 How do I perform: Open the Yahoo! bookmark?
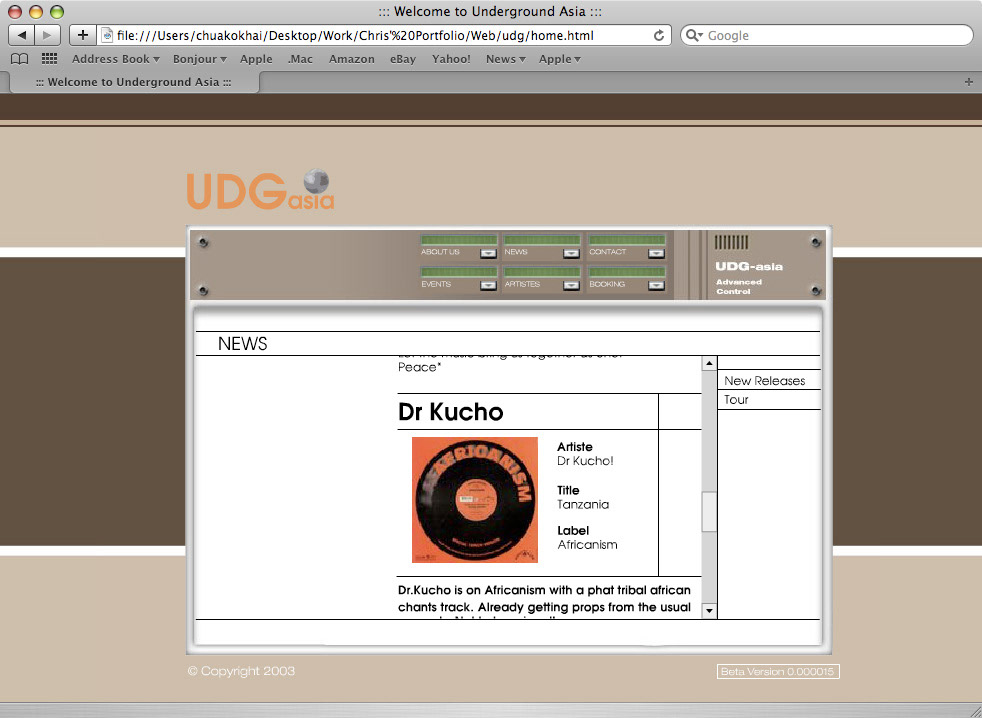coord(451,59)
